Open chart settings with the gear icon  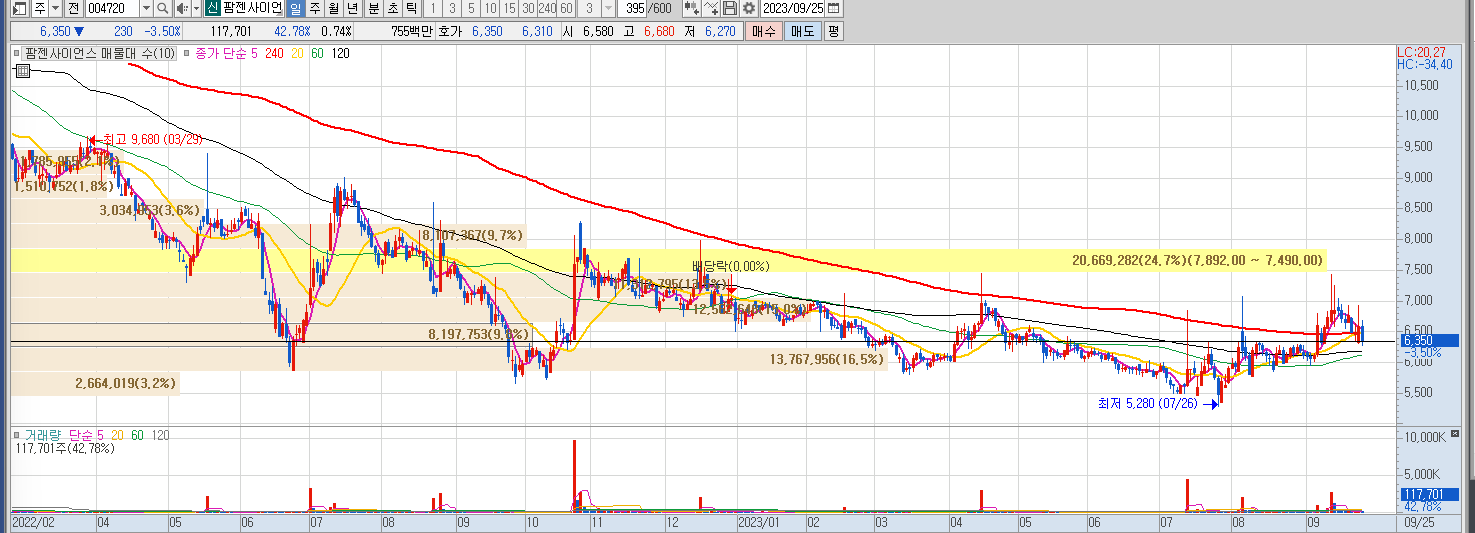pyautogui.click(x=748, y=9)
